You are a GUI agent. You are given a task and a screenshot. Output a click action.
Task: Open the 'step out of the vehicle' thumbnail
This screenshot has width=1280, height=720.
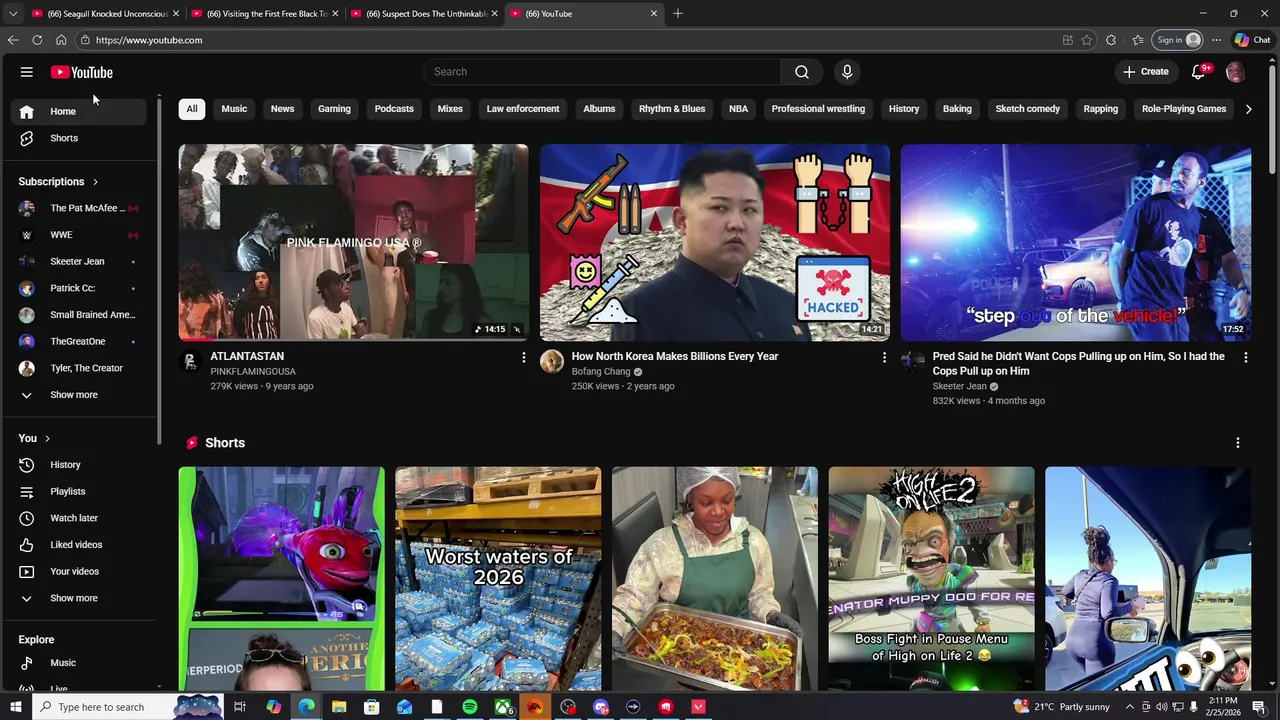[x=1076, y=243]
